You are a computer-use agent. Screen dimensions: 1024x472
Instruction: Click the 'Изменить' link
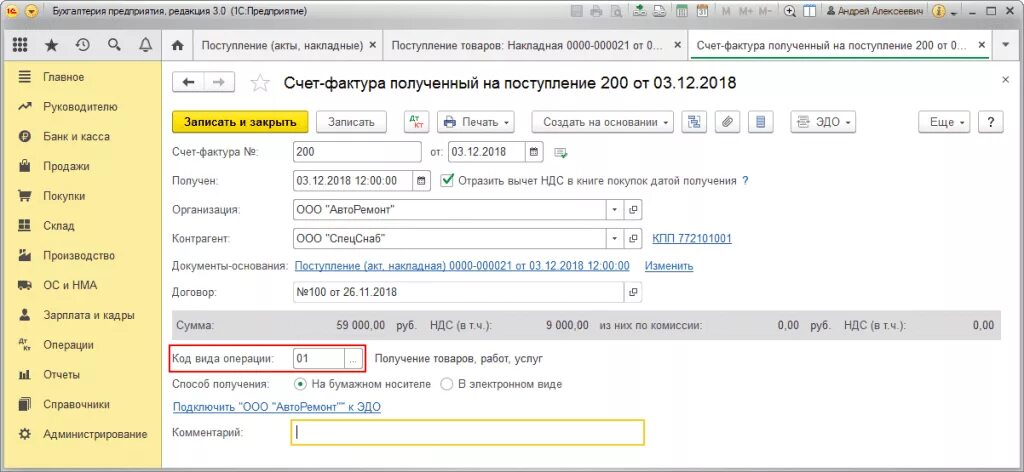click(x=669, y=266)
